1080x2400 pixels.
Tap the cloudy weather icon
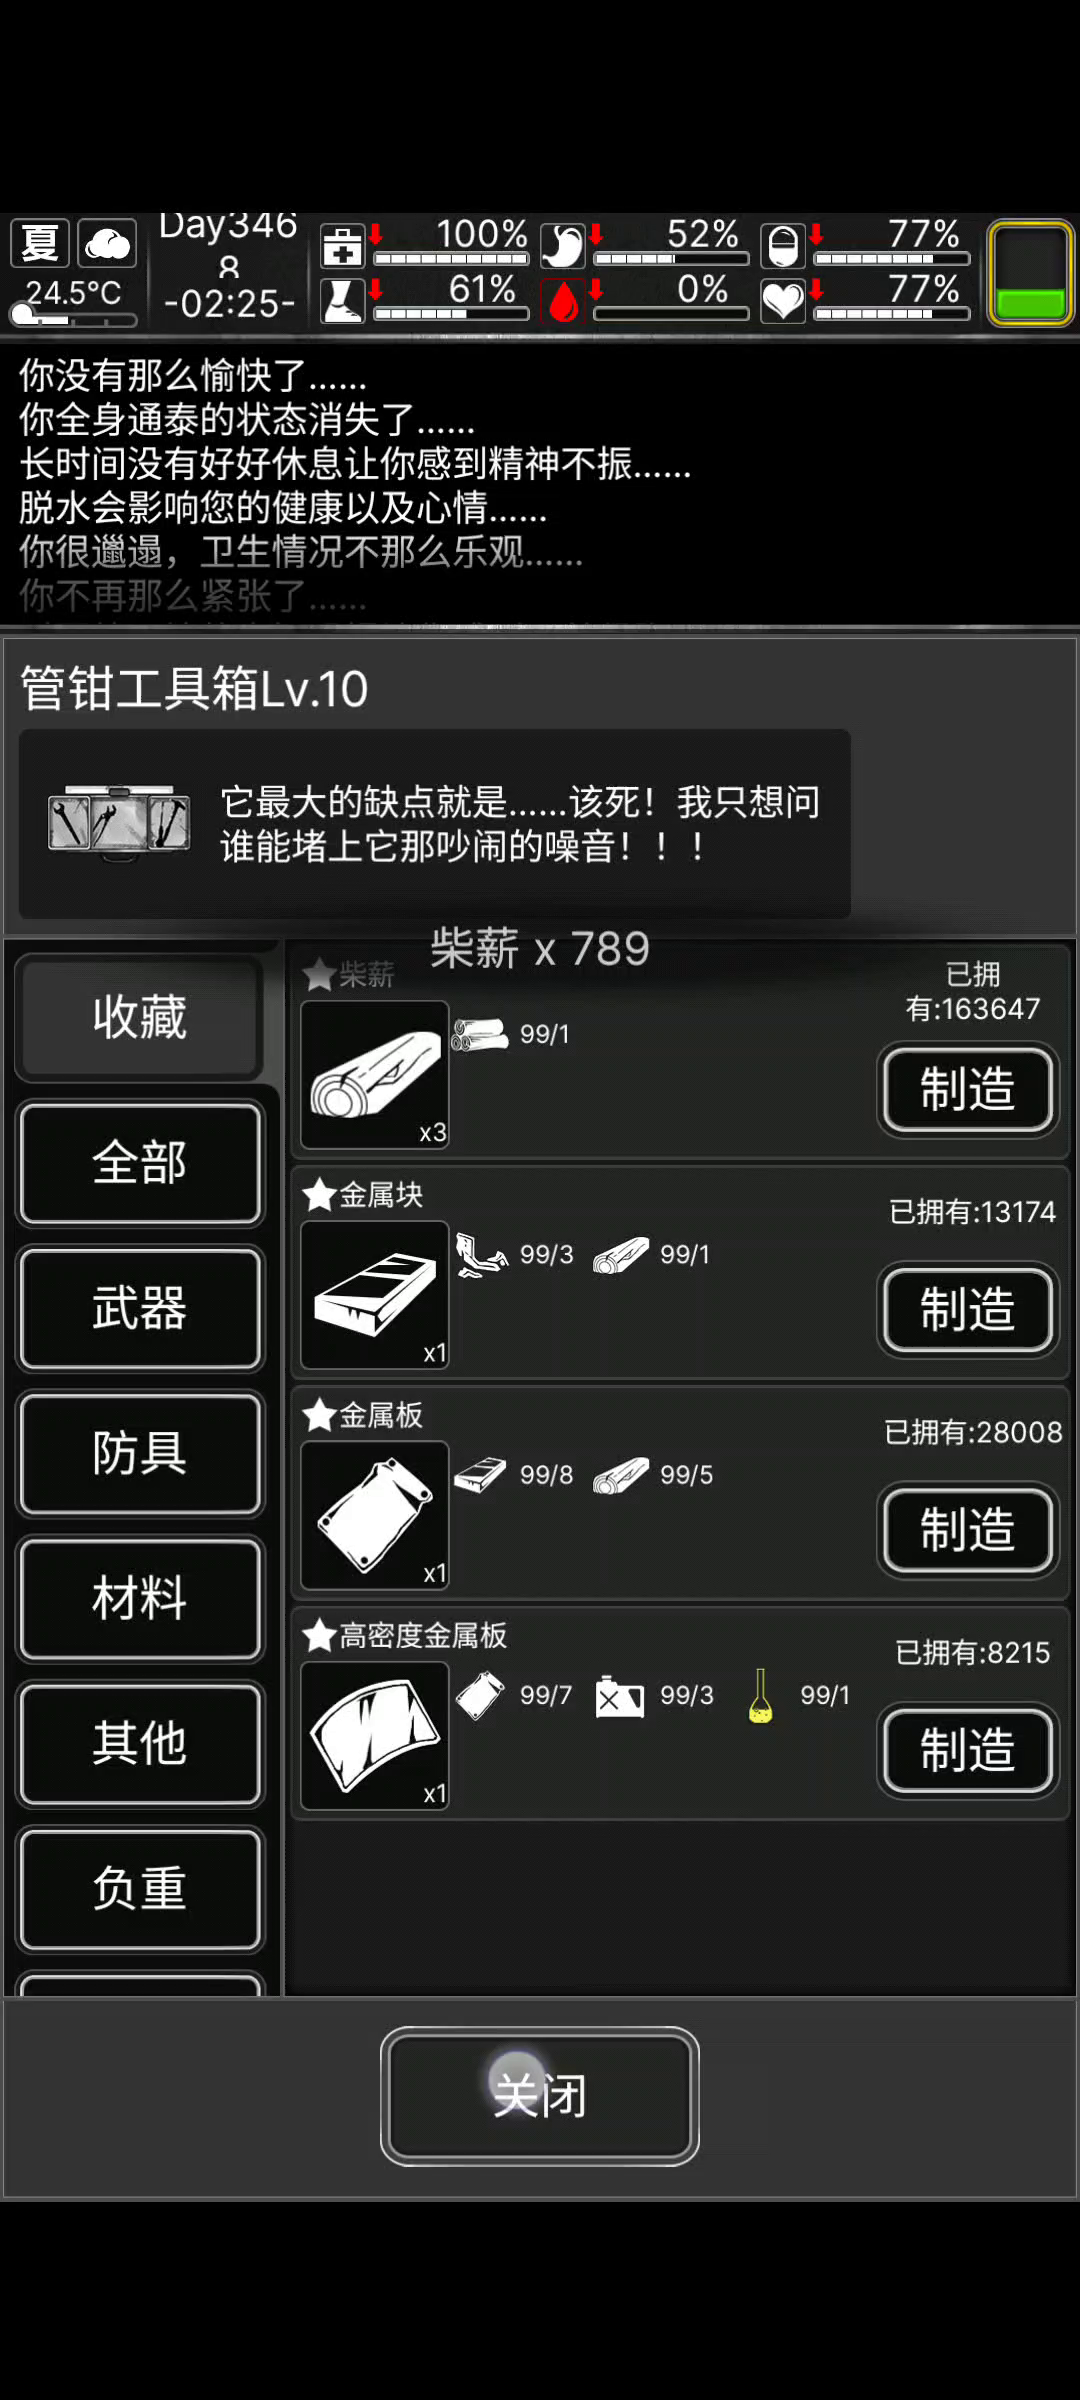[107, 243]
